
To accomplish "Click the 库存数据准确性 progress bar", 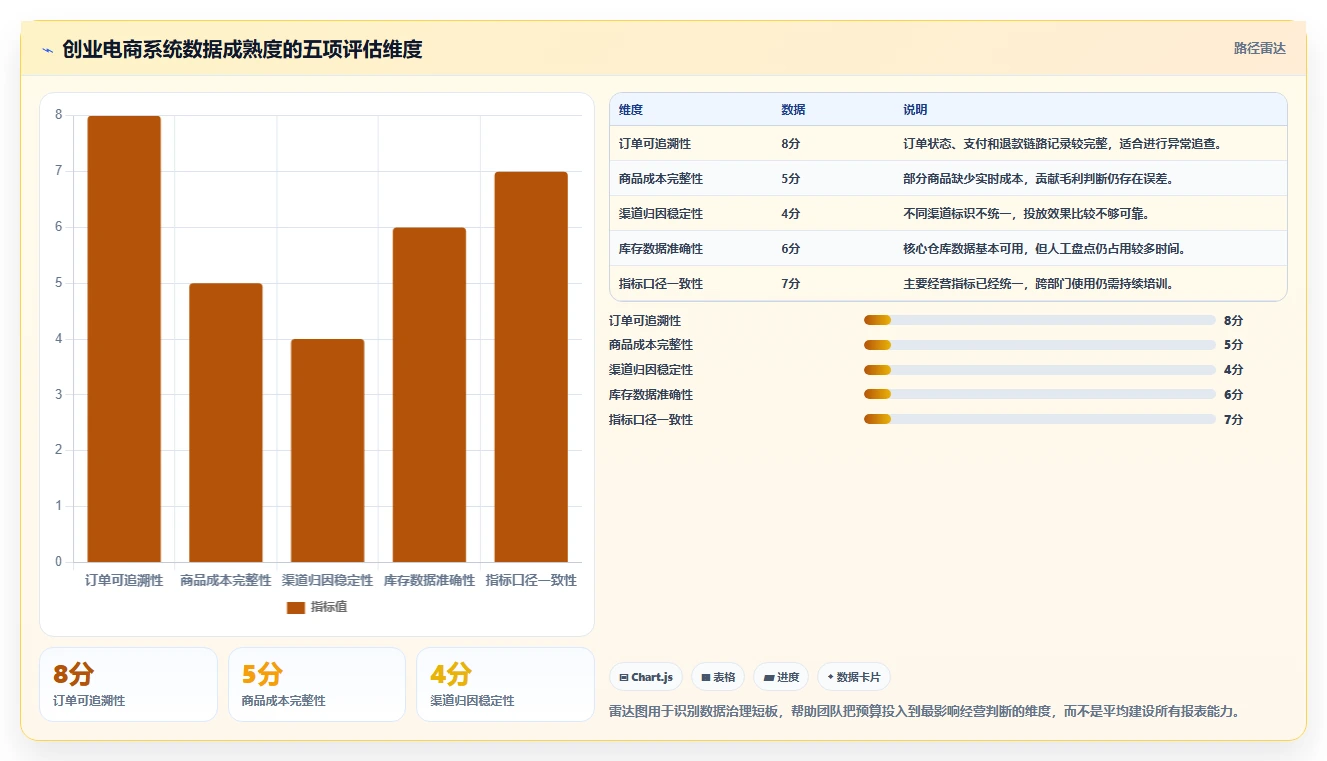I will [x=1040, y=394].
